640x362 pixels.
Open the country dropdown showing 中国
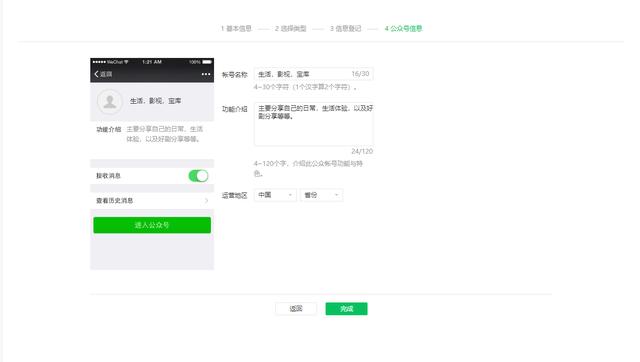(275, 195)
